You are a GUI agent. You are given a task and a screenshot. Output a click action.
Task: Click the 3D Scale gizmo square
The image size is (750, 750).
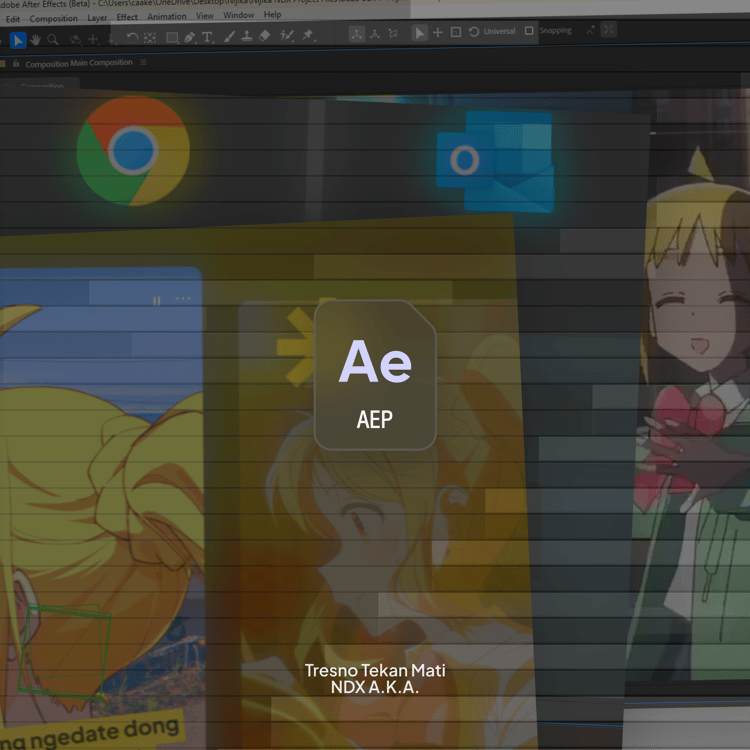(x=456, y=32)
